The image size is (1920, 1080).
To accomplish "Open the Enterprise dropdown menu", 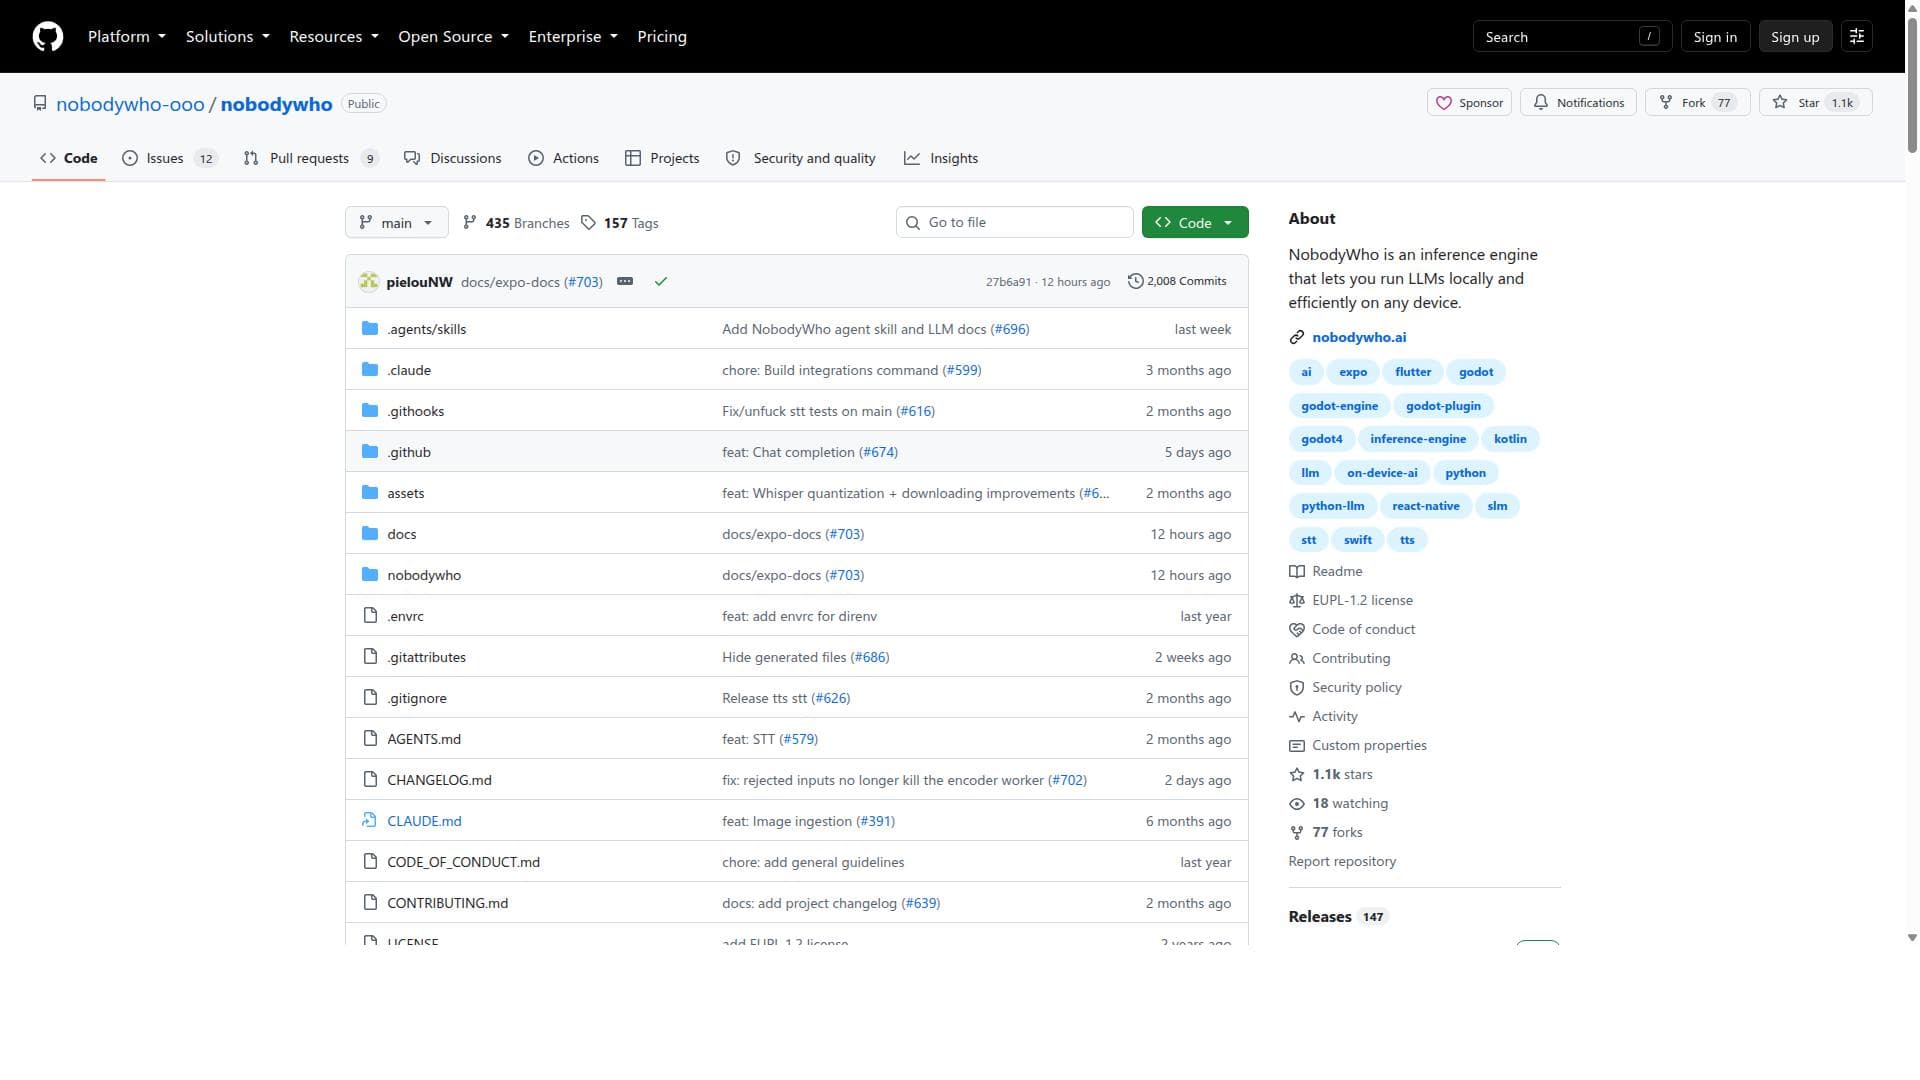I will click(573, 37).
